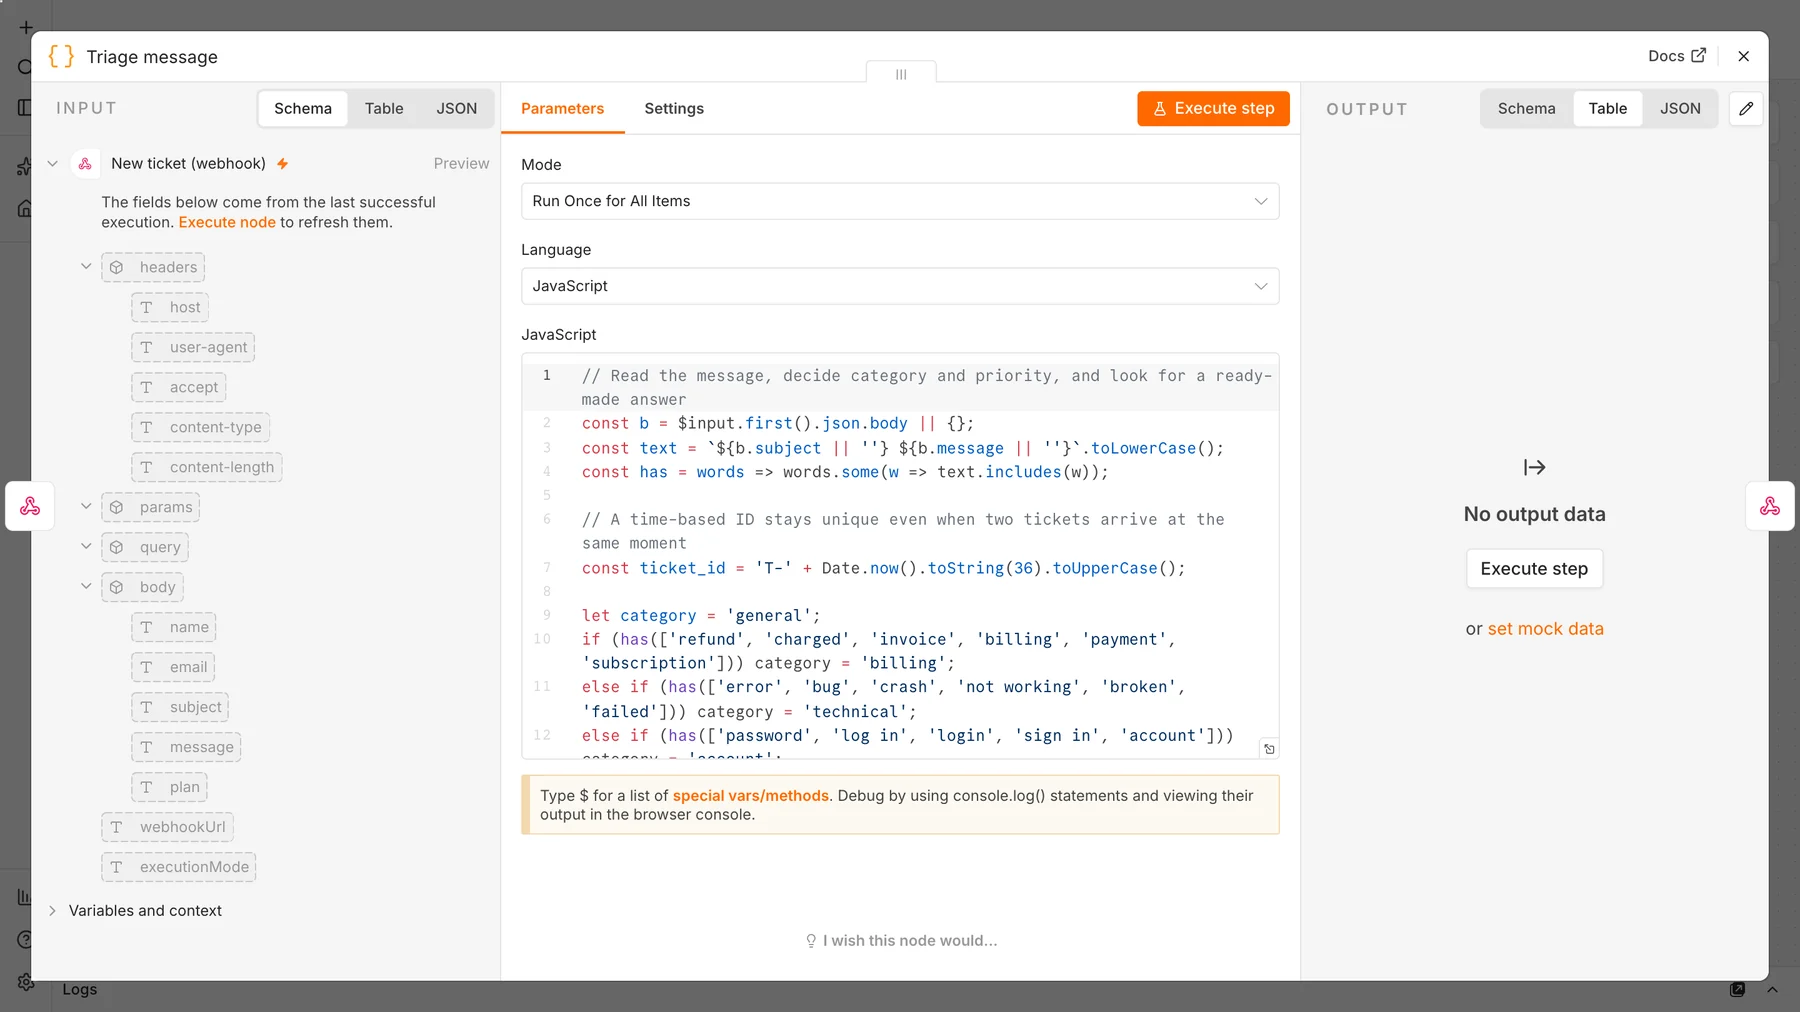Select the user-agent field pill
Viewport: 1800px width, 1012px height.
[x=193, y=347]
